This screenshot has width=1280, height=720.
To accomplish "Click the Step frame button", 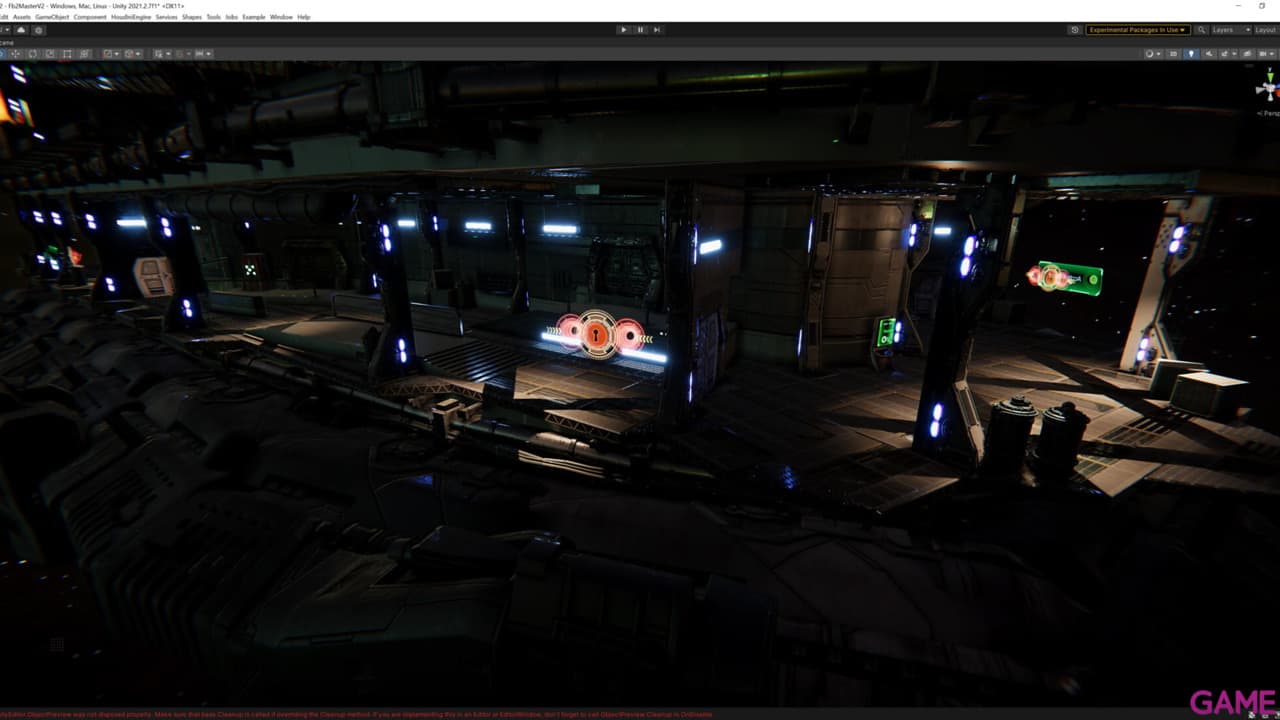I will click(657, 30).
